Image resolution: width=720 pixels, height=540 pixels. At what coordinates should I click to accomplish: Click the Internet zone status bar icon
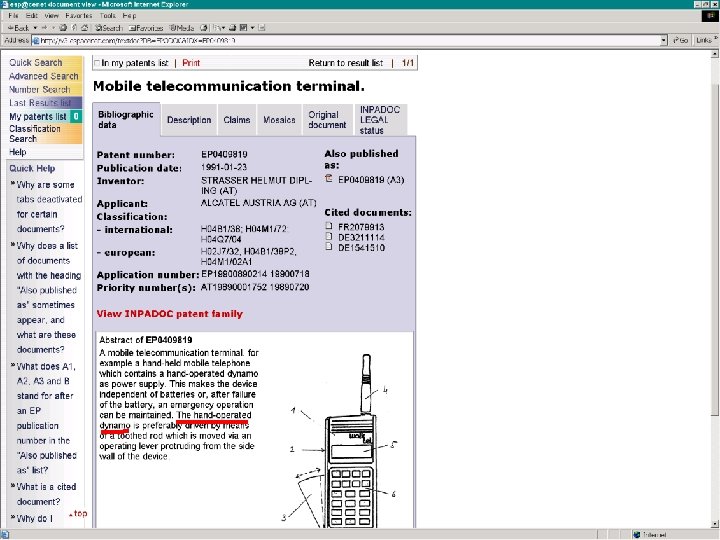coord(636,535)
